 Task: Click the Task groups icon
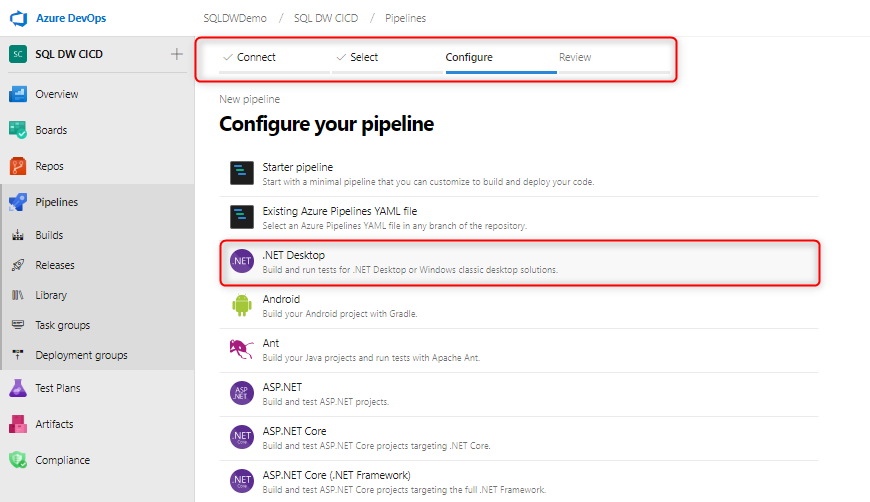tap(18, 324)
